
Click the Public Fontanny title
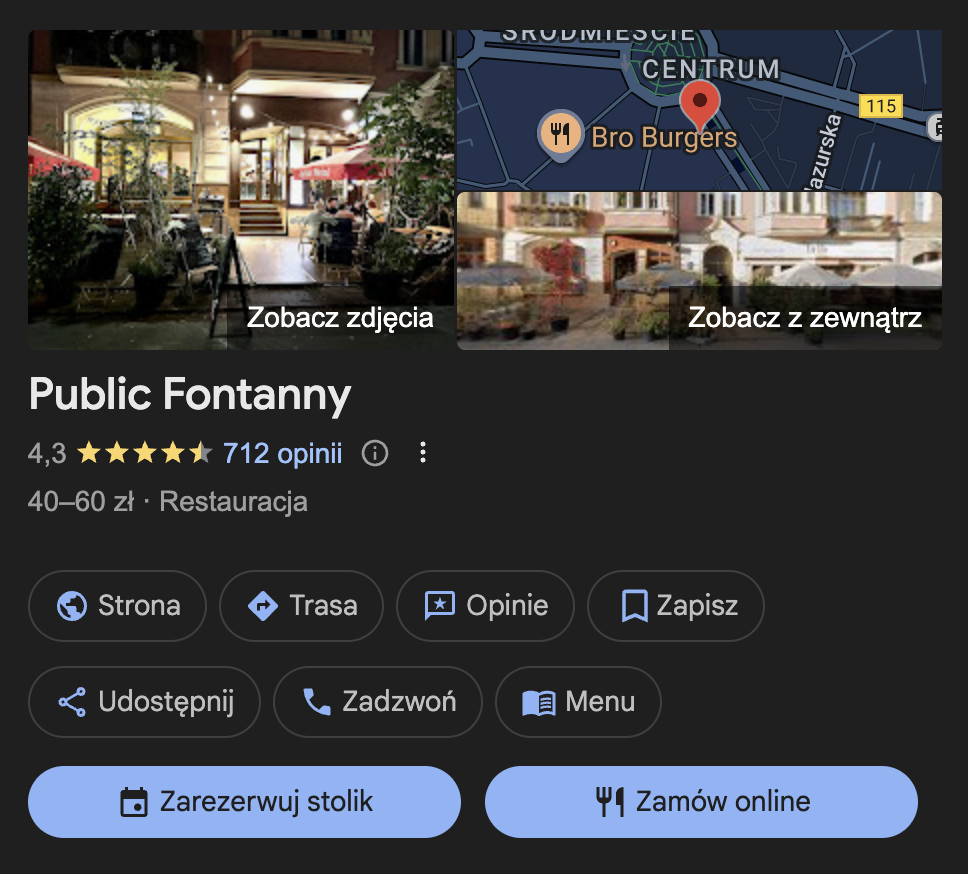click(x=190, y=395)
